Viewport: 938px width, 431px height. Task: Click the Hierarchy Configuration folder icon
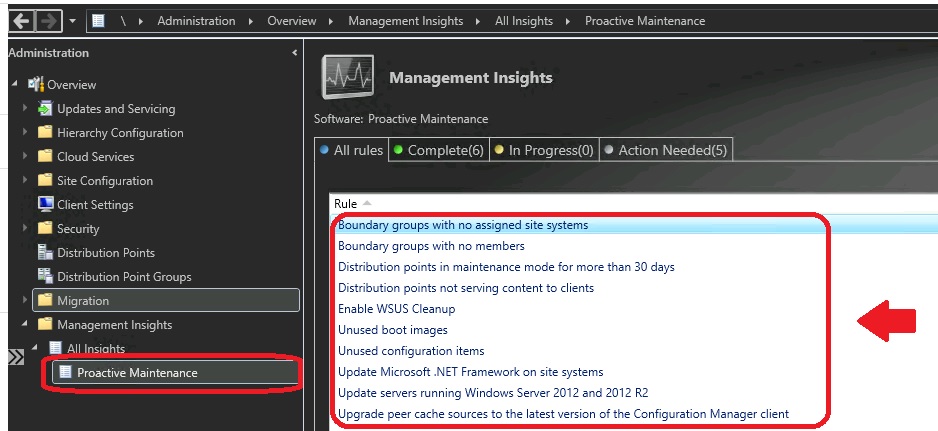coord(45,132)
